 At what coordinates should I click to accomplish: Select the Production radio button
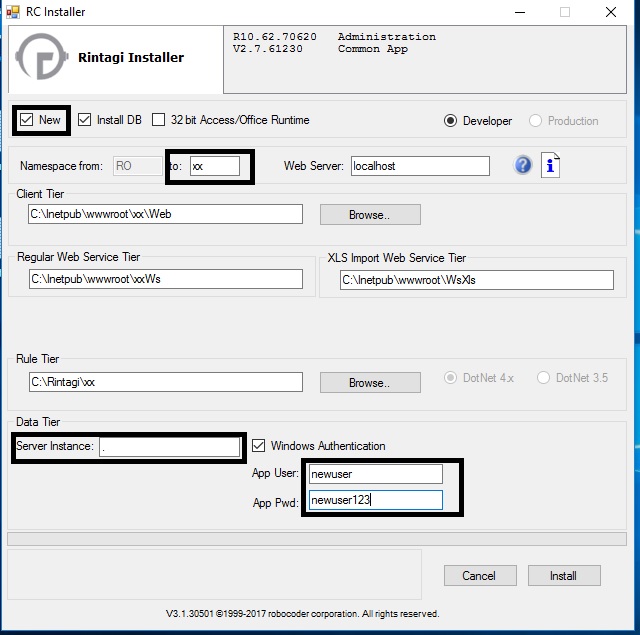pos(535,121)
